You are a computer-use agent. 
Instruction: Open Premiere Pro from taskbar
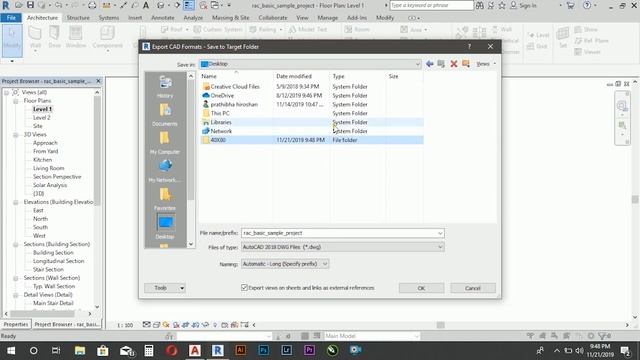coord(309,351)
